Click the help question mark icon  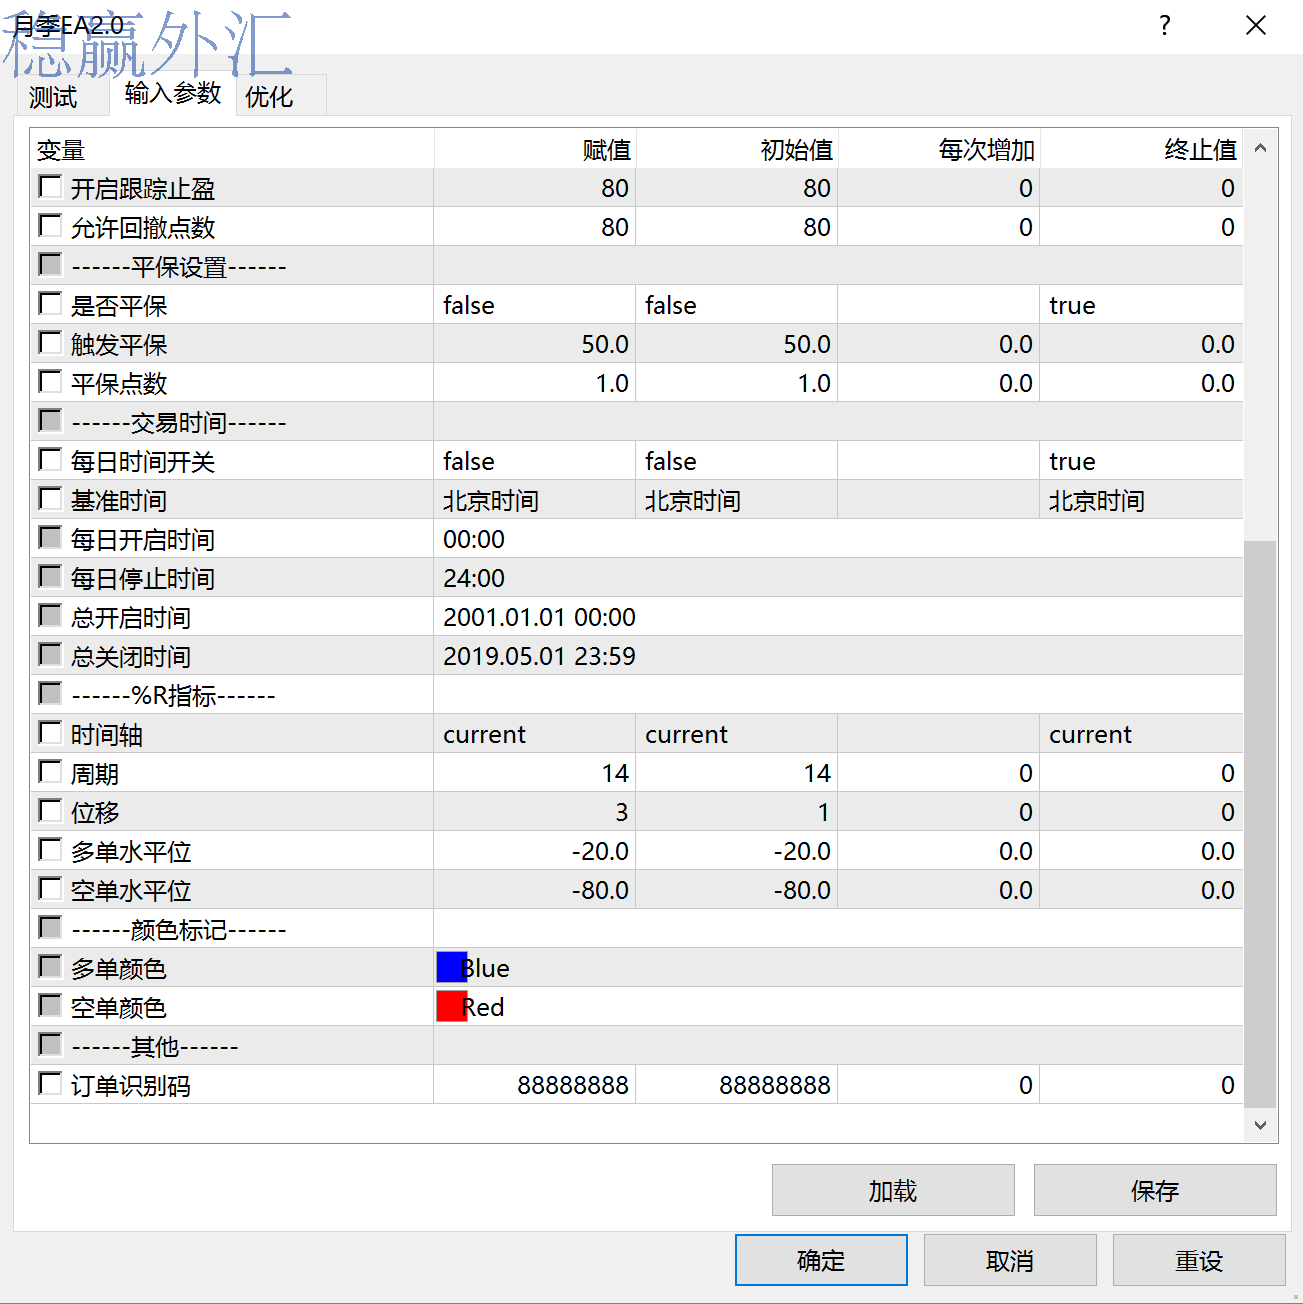(1165, 26)
